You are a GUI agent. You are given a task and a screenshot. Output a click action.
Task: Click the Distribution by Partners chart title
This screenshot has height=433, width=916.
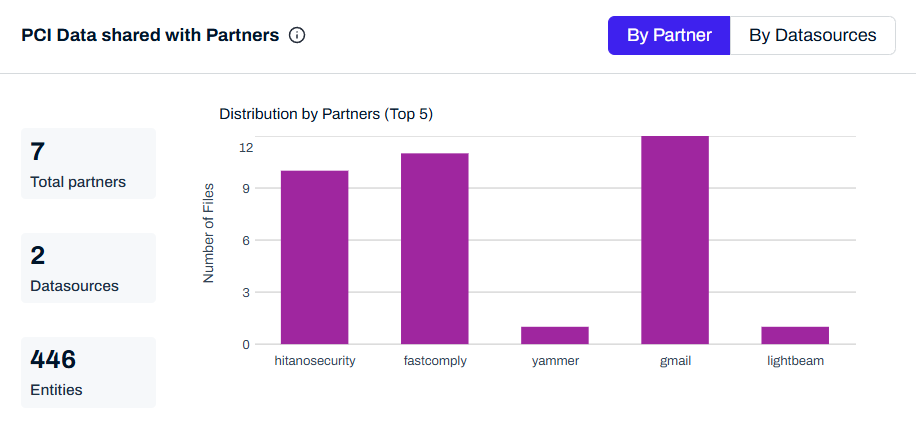point(326,114)
